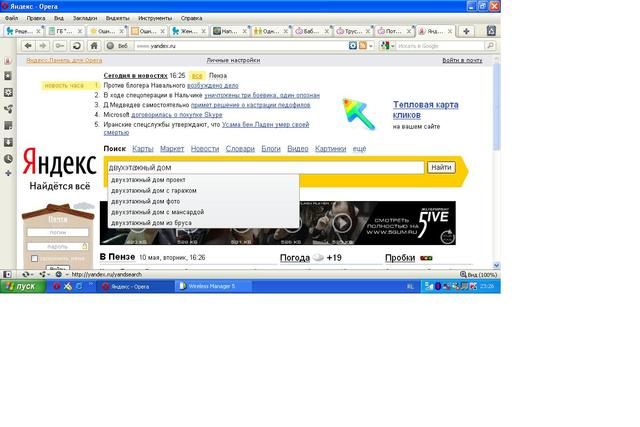
Task: Click the логин field in mail box
Action: coord(58,232)
